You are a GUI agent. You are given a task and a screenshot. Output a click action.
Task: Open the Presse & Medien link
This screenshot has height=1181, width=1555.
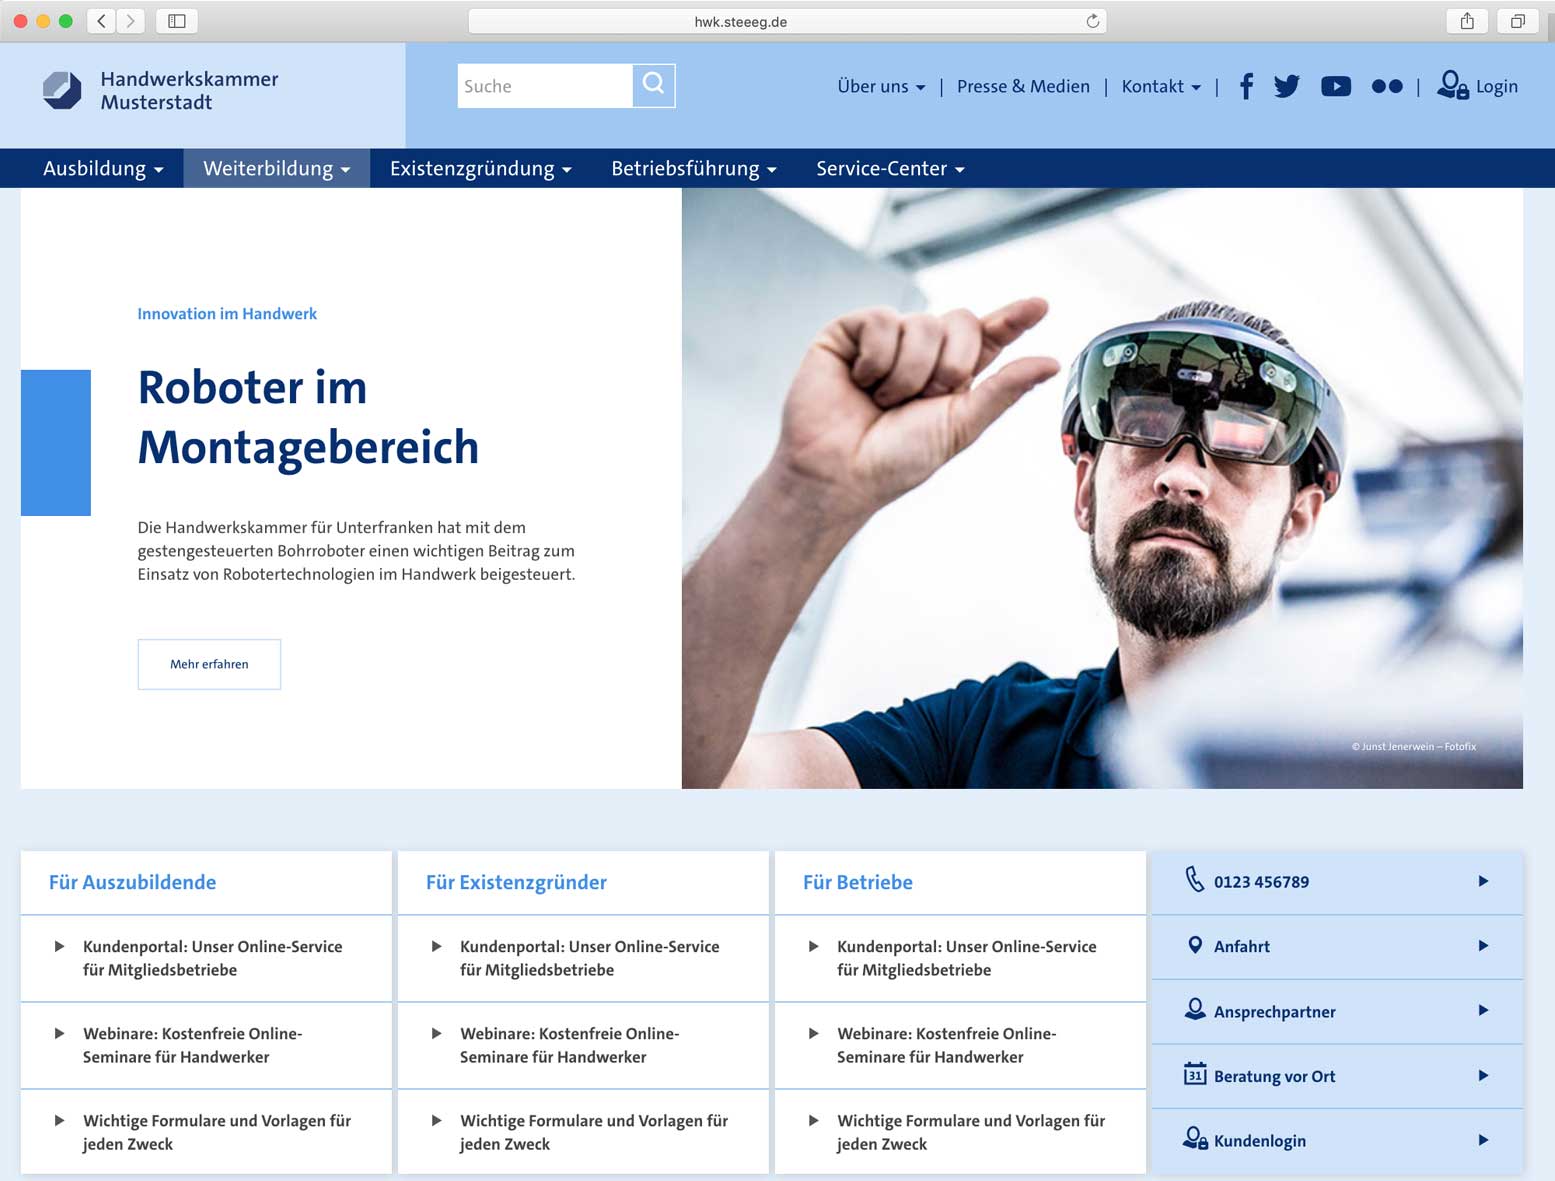point(1023,87)
